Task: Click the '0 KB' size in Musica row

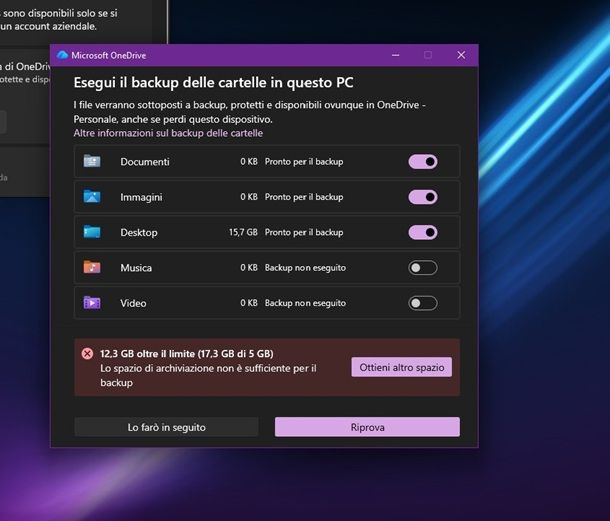Action: click(249, 268)
